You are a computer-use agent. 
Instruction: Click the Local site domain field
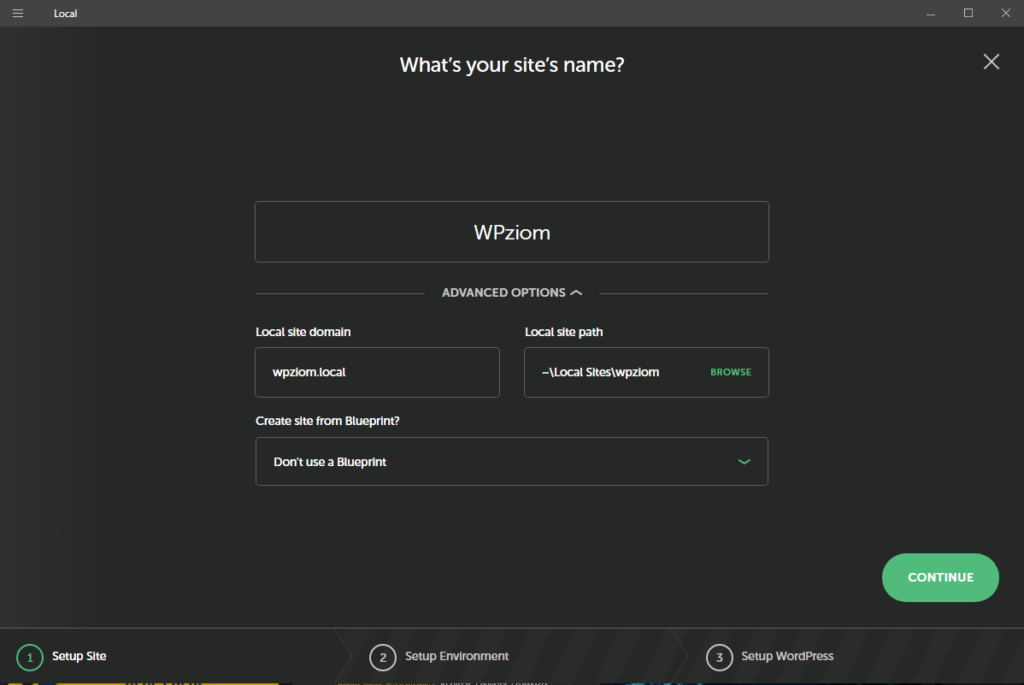[377, 372]
